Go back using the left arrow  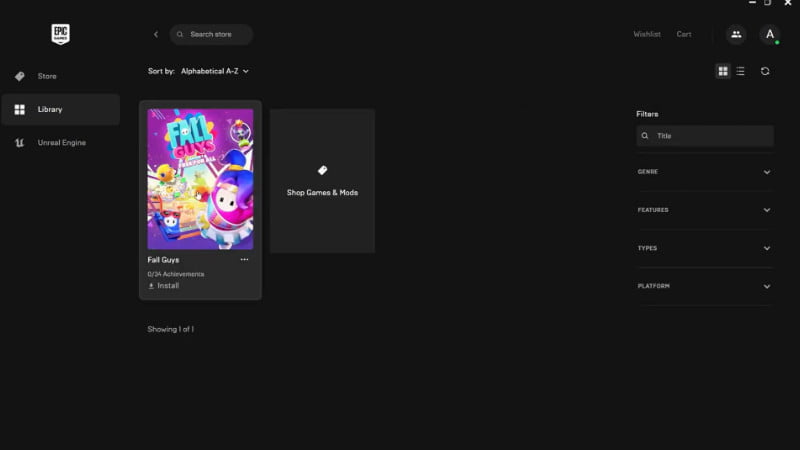point(156,34)
